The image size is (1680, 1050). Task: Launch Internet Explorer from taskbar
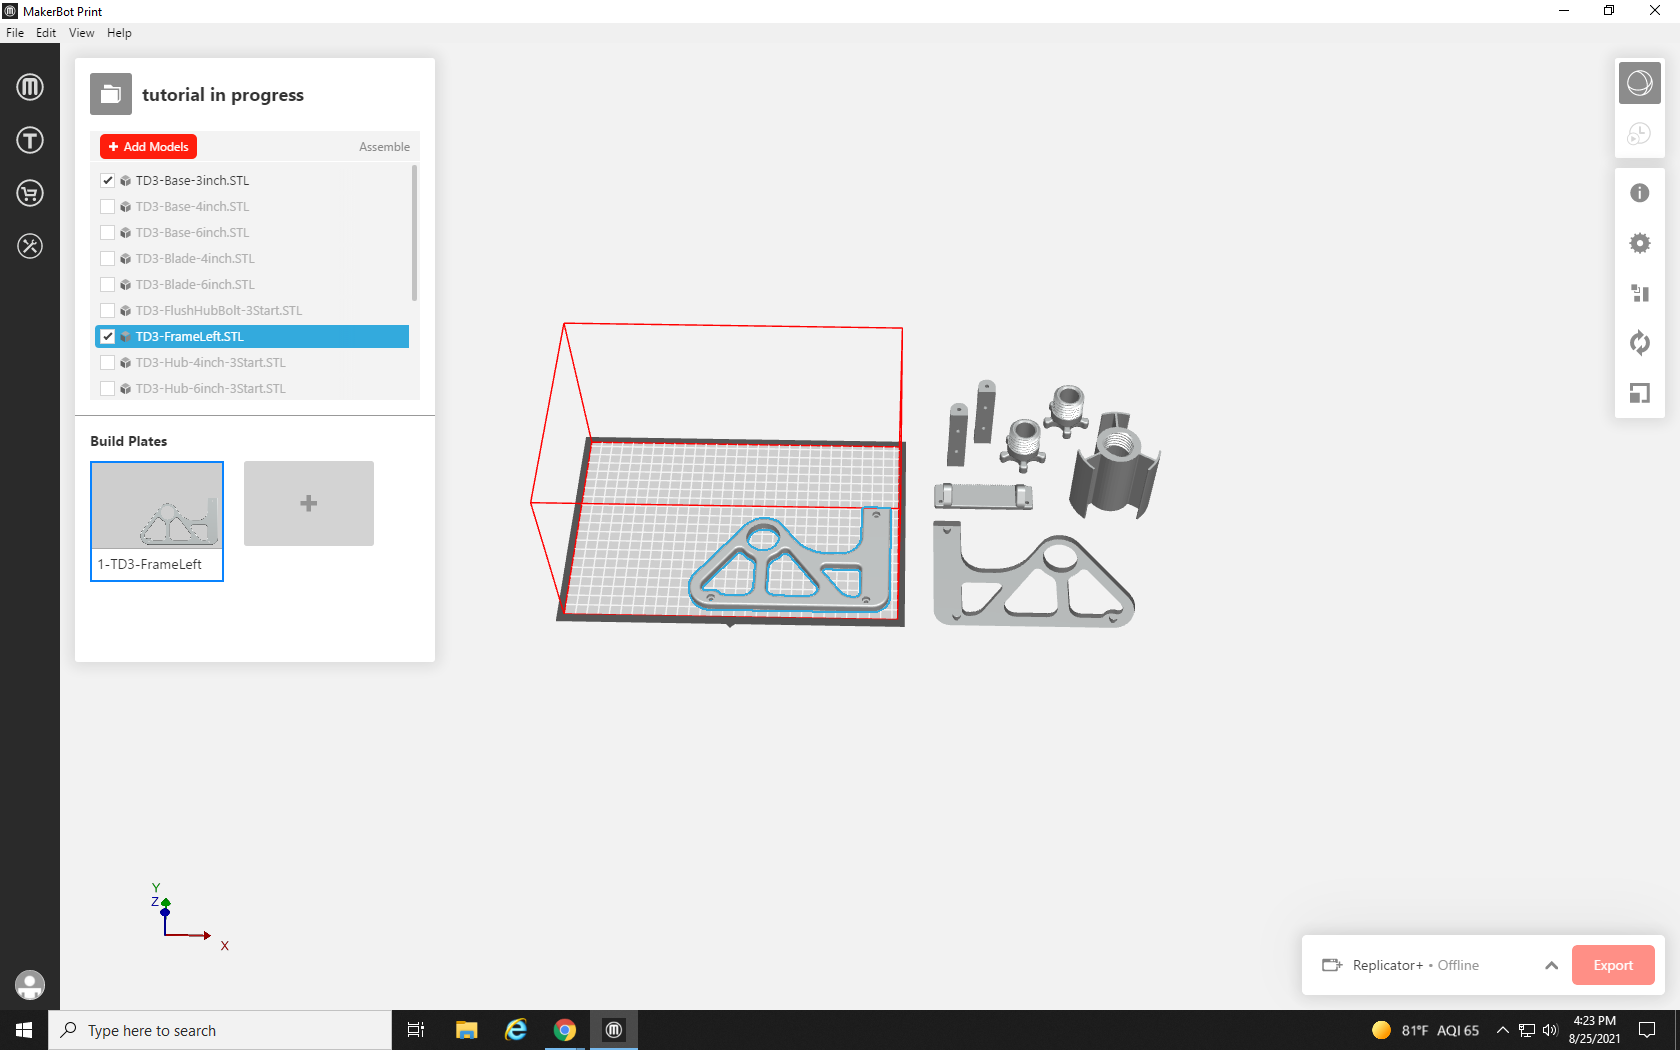[x=516, y=1030]
